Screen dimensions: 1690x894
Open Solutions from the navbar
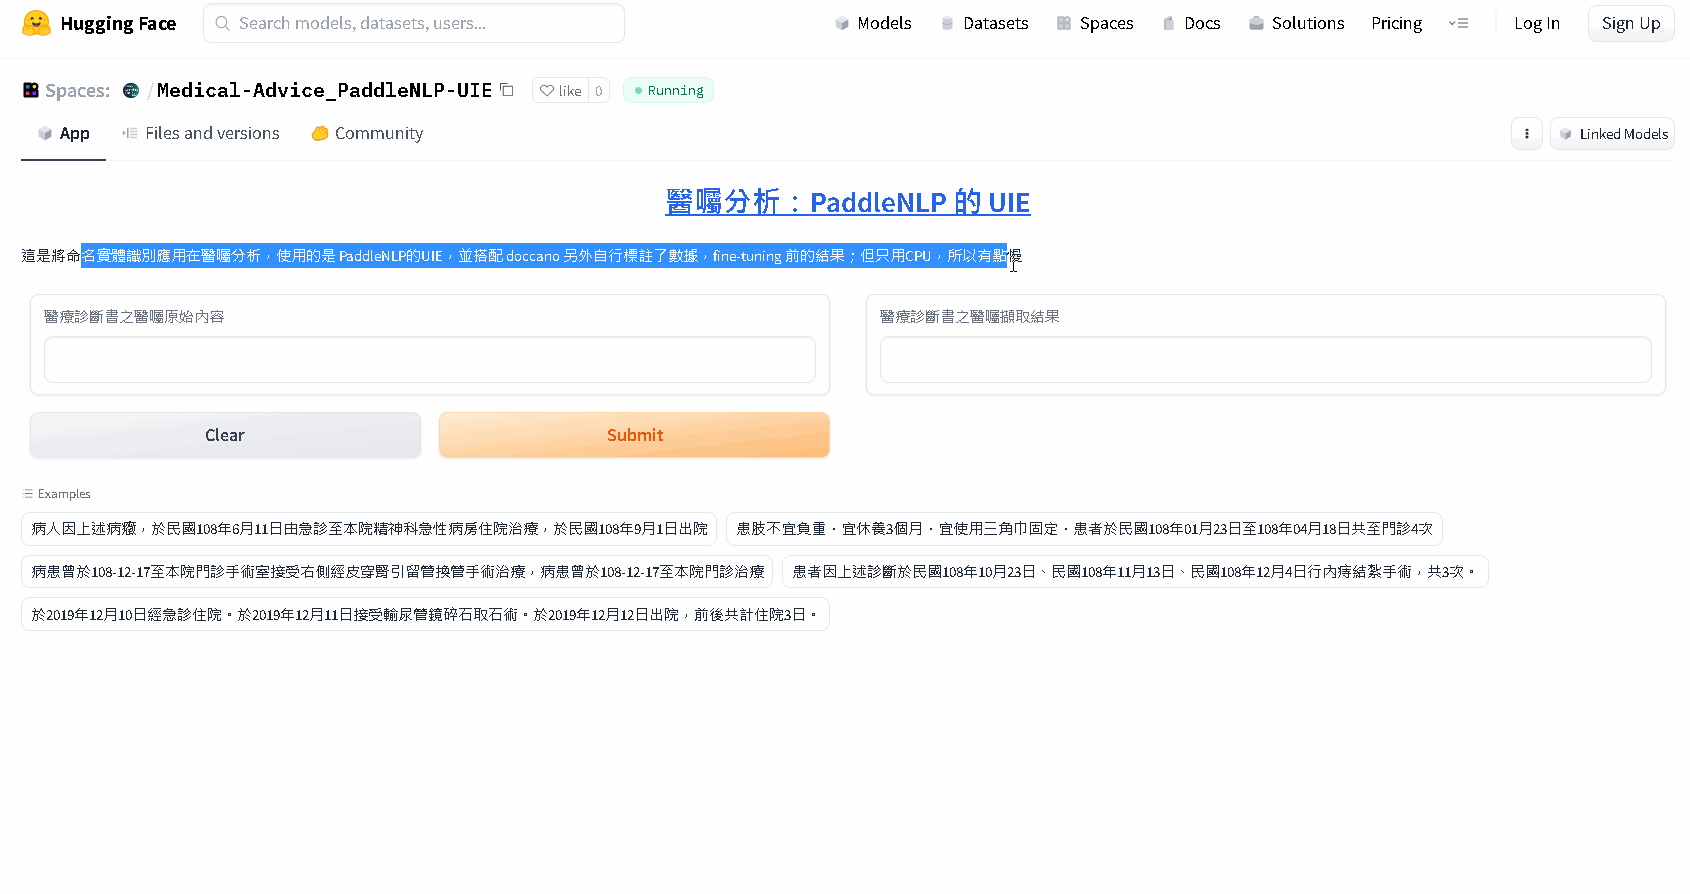click(1296, 23)
